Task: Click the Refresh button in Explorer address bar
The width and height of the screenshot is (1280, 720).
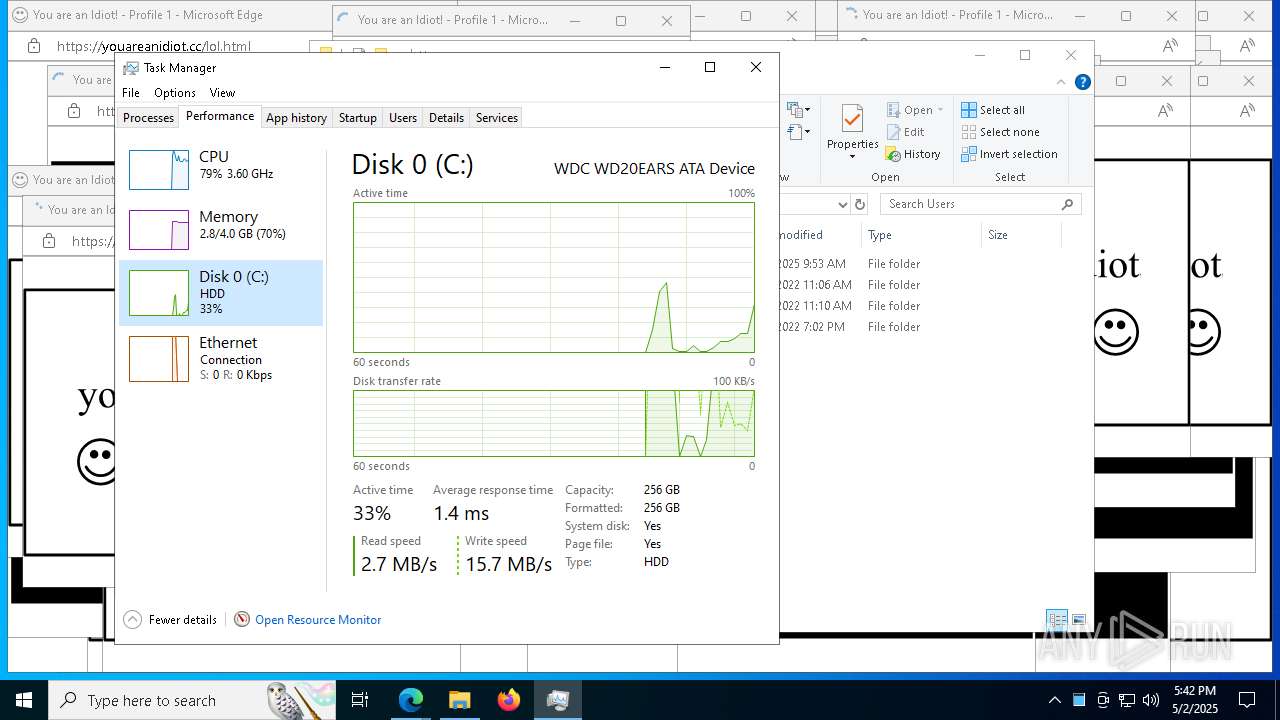Action: click(860, 204)
